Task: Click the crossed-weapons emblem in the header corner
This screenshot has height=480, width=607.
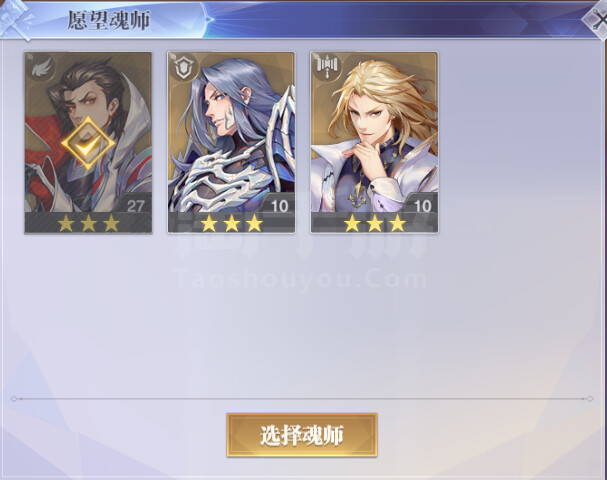Action: pyautogui.click(x=15, y=19)
